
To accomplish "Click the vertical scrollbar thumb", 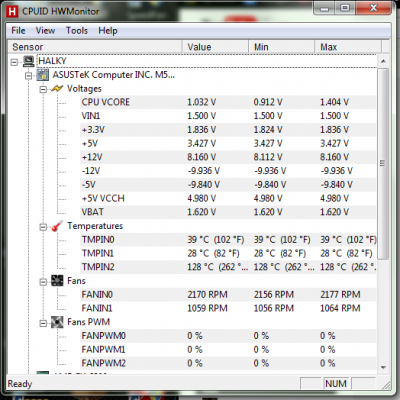I will coord(383,163).
